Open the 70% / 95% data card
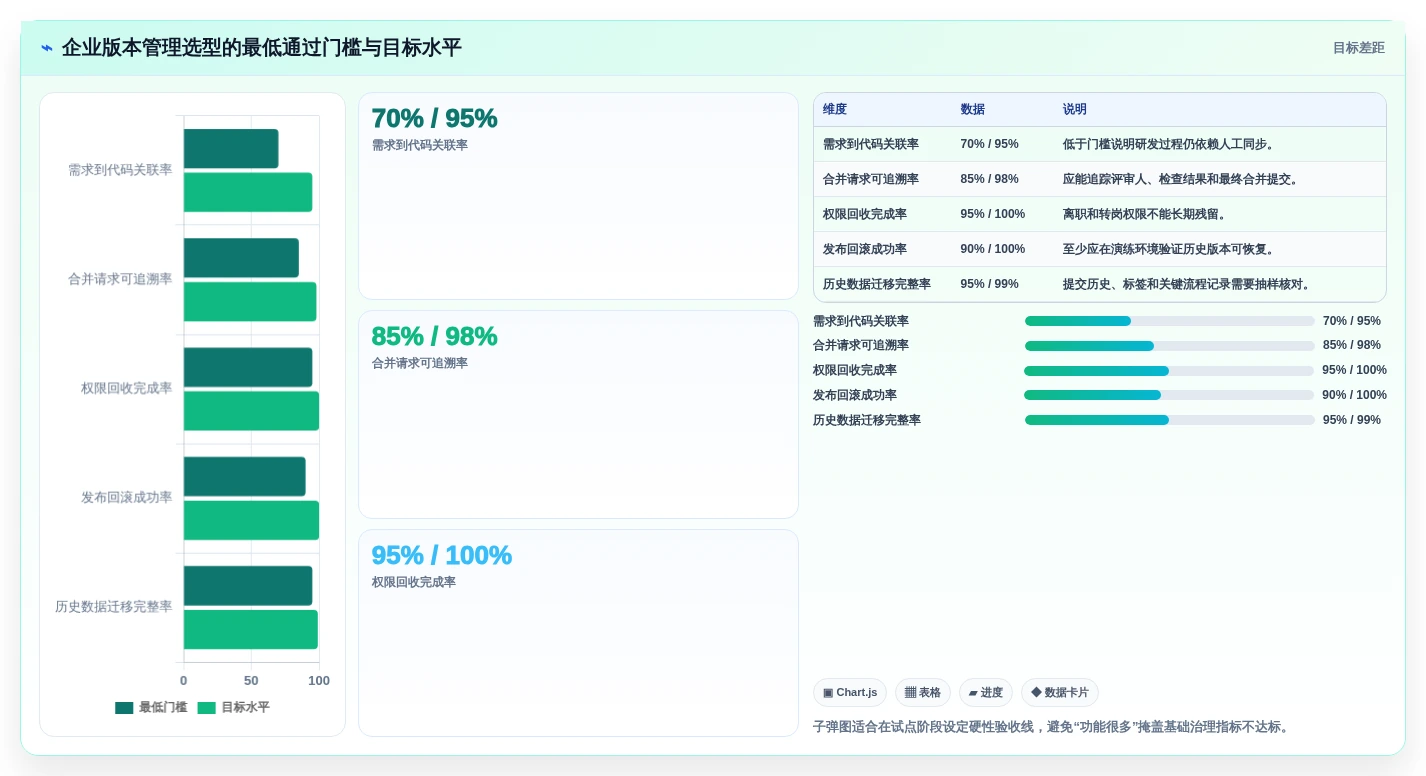This screenshot has height=776, width=1426. point(578,196)
